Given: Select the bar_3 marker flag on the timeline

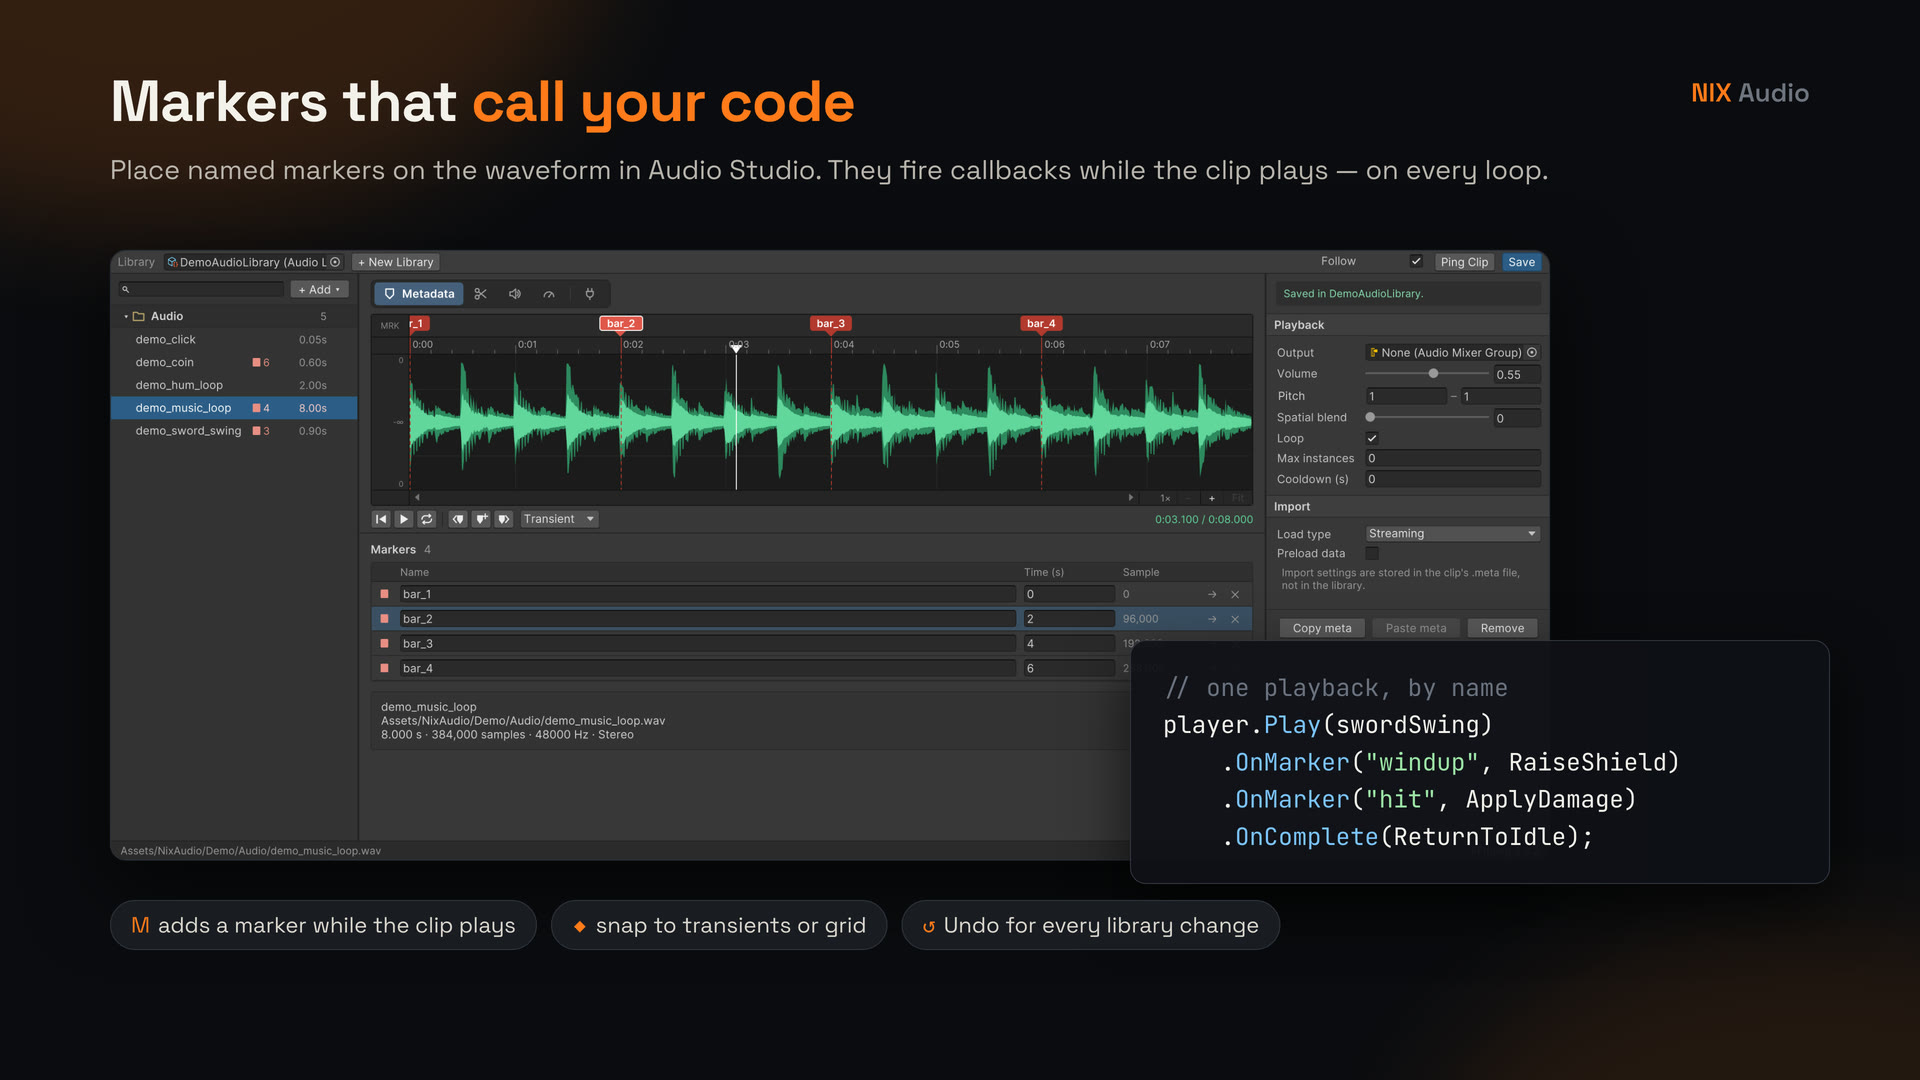Looking at the screenshot, I should tap(831, 324).
